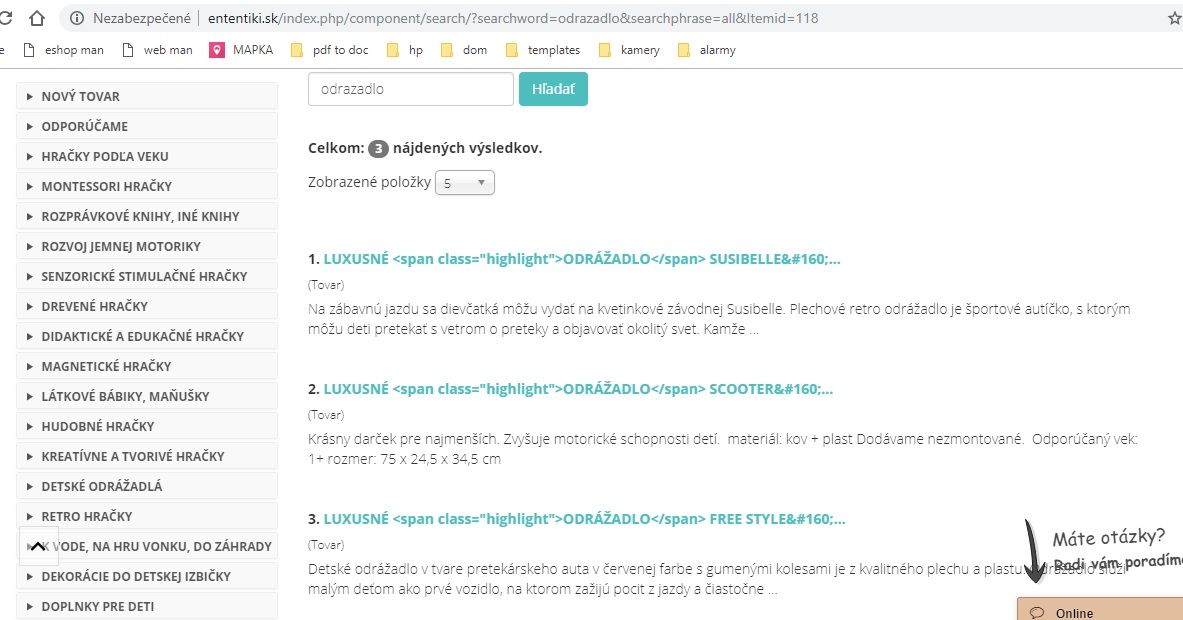Screen dimensions: 1183x620
Task: Expand MONTESSORI HRAČKY category
Action: pos(147,186)
